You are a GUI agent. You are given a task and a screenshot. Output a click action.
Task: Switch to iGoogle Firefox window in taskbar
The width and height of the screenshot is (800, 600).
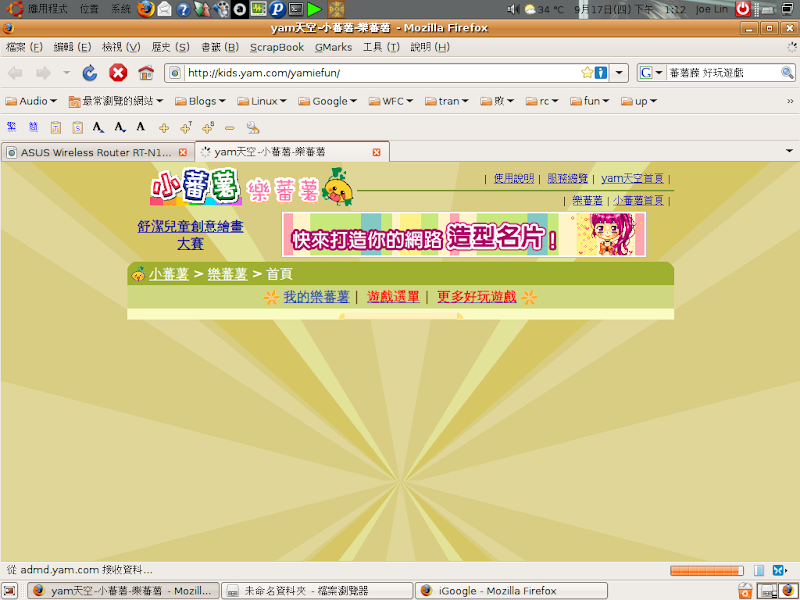[511, 591]
